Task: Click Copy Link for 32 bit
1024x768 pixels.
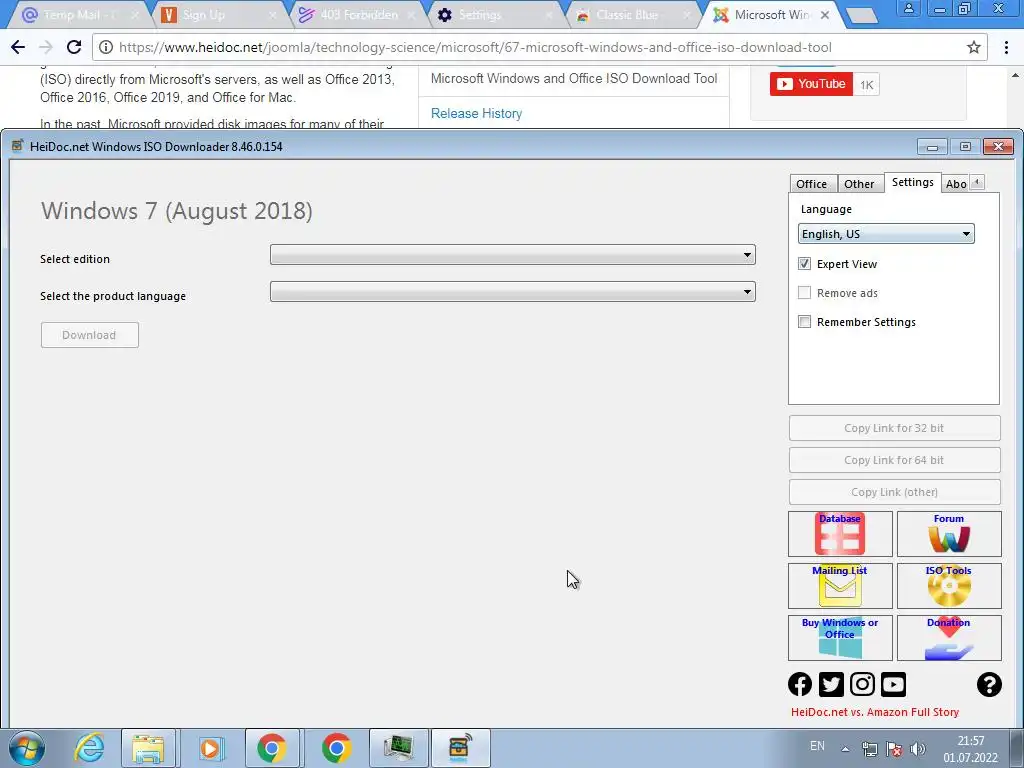Action: point(894,428)
